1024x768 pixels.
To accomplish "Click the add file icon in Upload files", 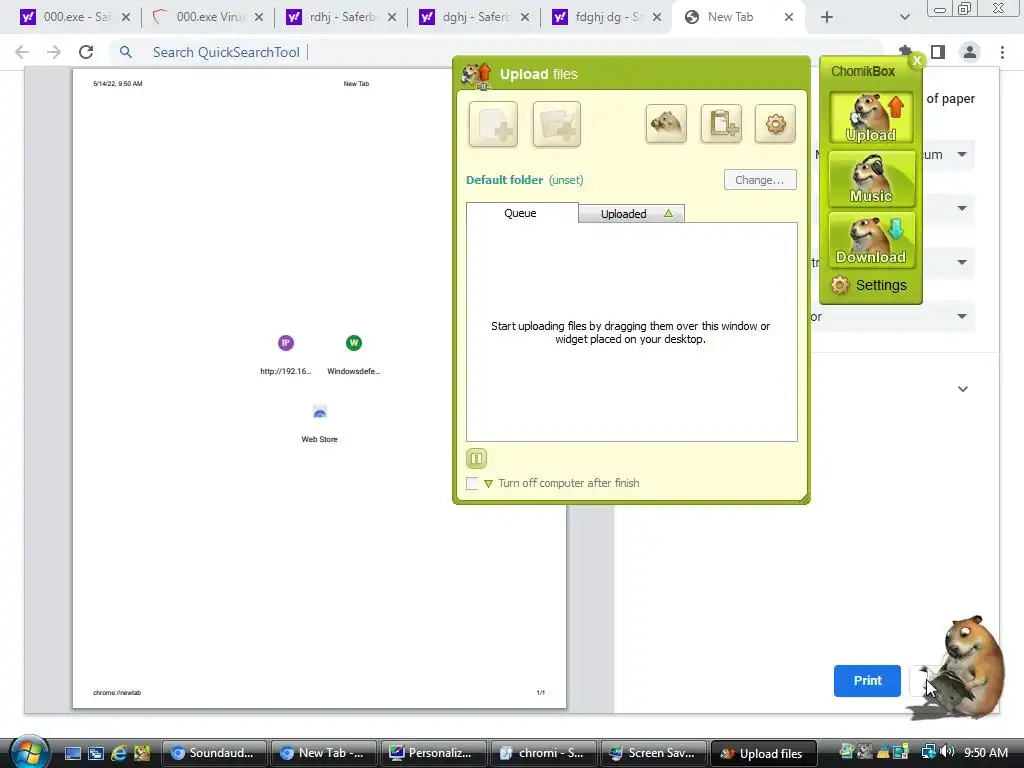I will [493, 124].
